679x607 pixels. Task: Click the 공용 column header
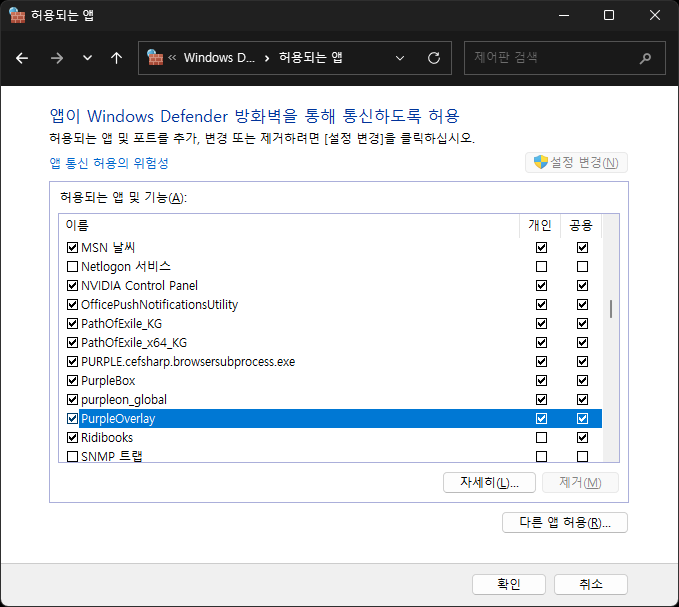[581, 226]
